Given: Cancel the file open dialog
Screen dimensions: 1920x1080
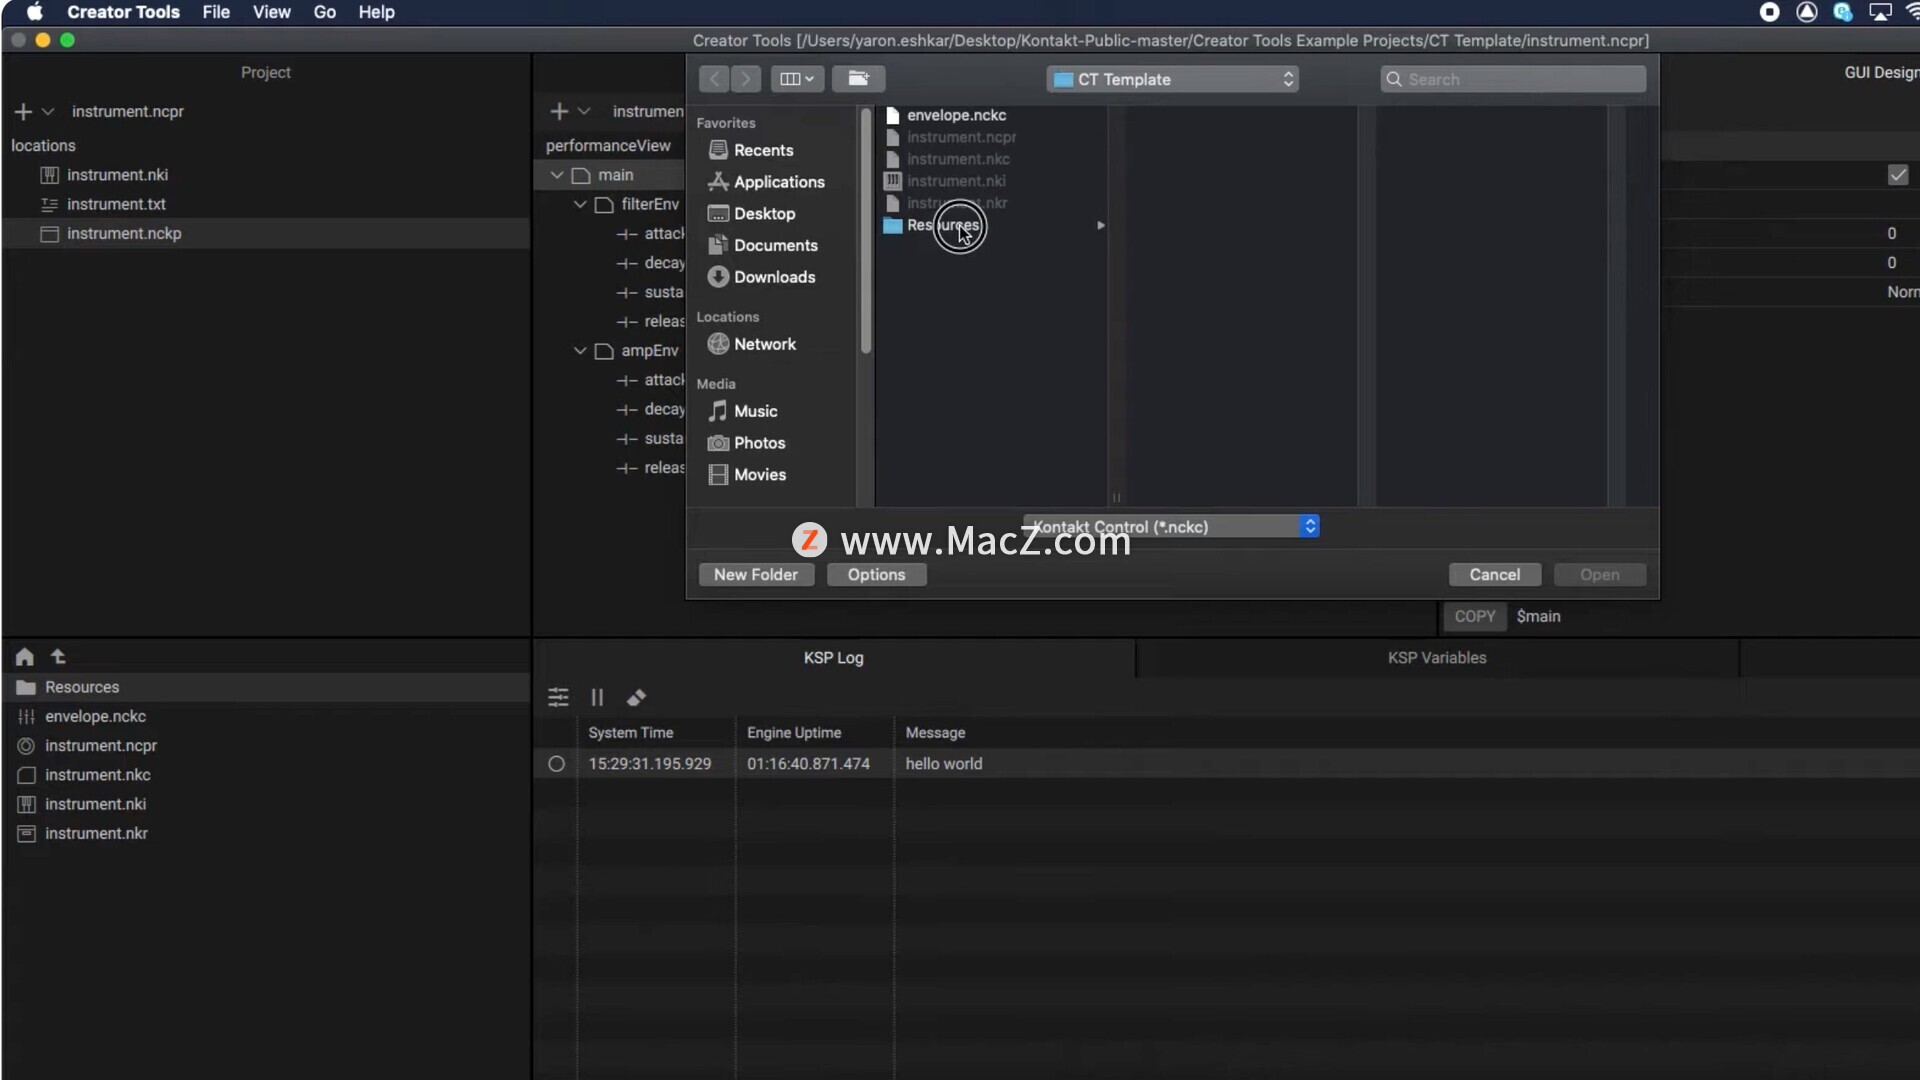Looking at the screenshot, I should click(x=1494, y=575).
